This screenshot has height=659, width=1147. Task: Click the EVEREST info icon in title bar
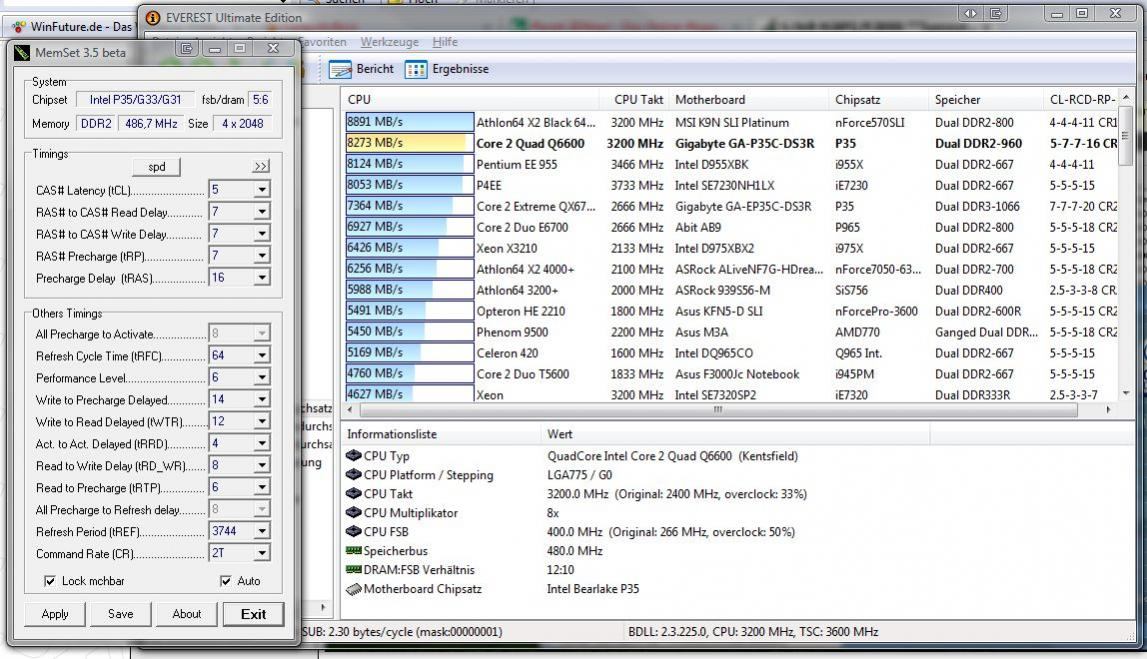[153, 18]
